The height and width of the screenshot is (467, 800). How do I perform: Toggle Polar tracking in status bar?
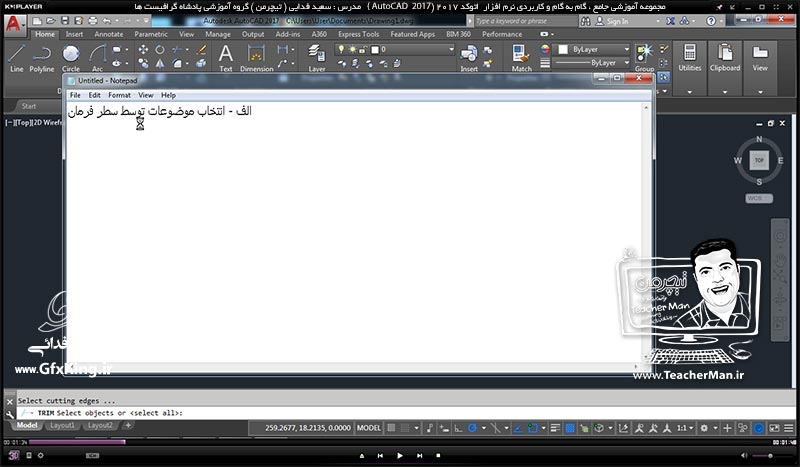(472, 428)
